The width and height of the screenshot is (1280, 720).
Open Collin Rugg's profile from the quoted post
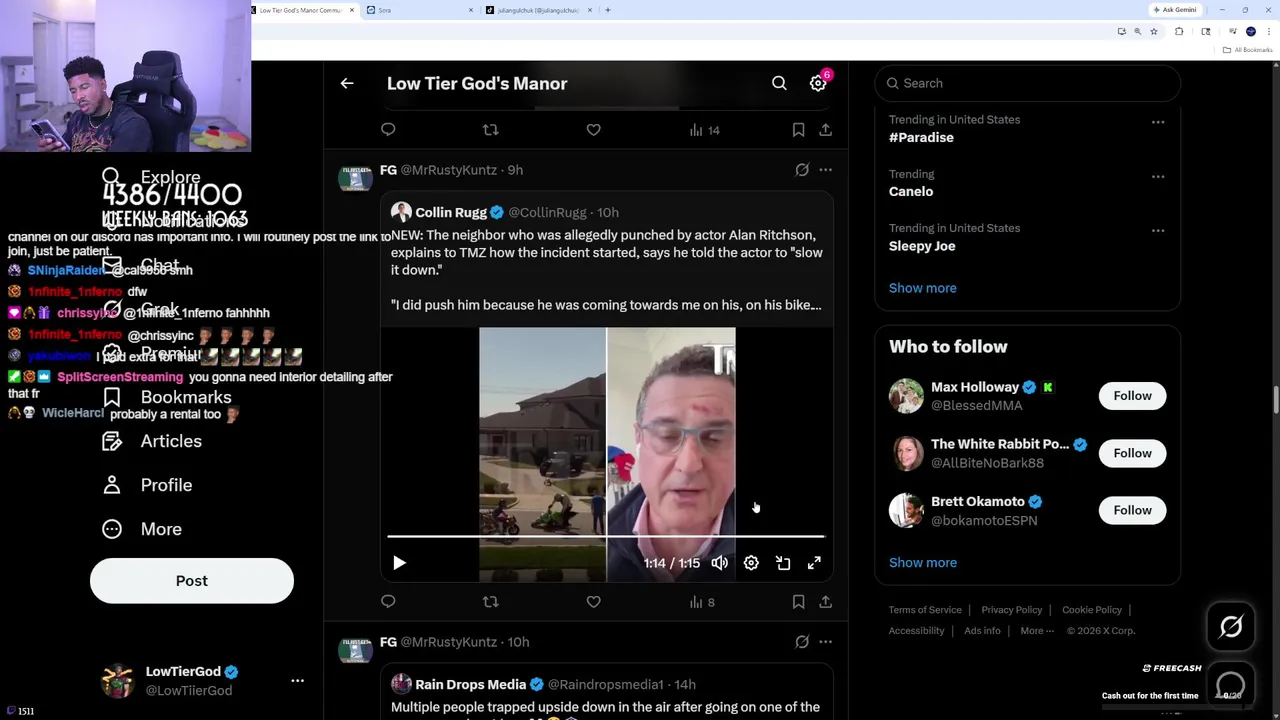[451, 212]
